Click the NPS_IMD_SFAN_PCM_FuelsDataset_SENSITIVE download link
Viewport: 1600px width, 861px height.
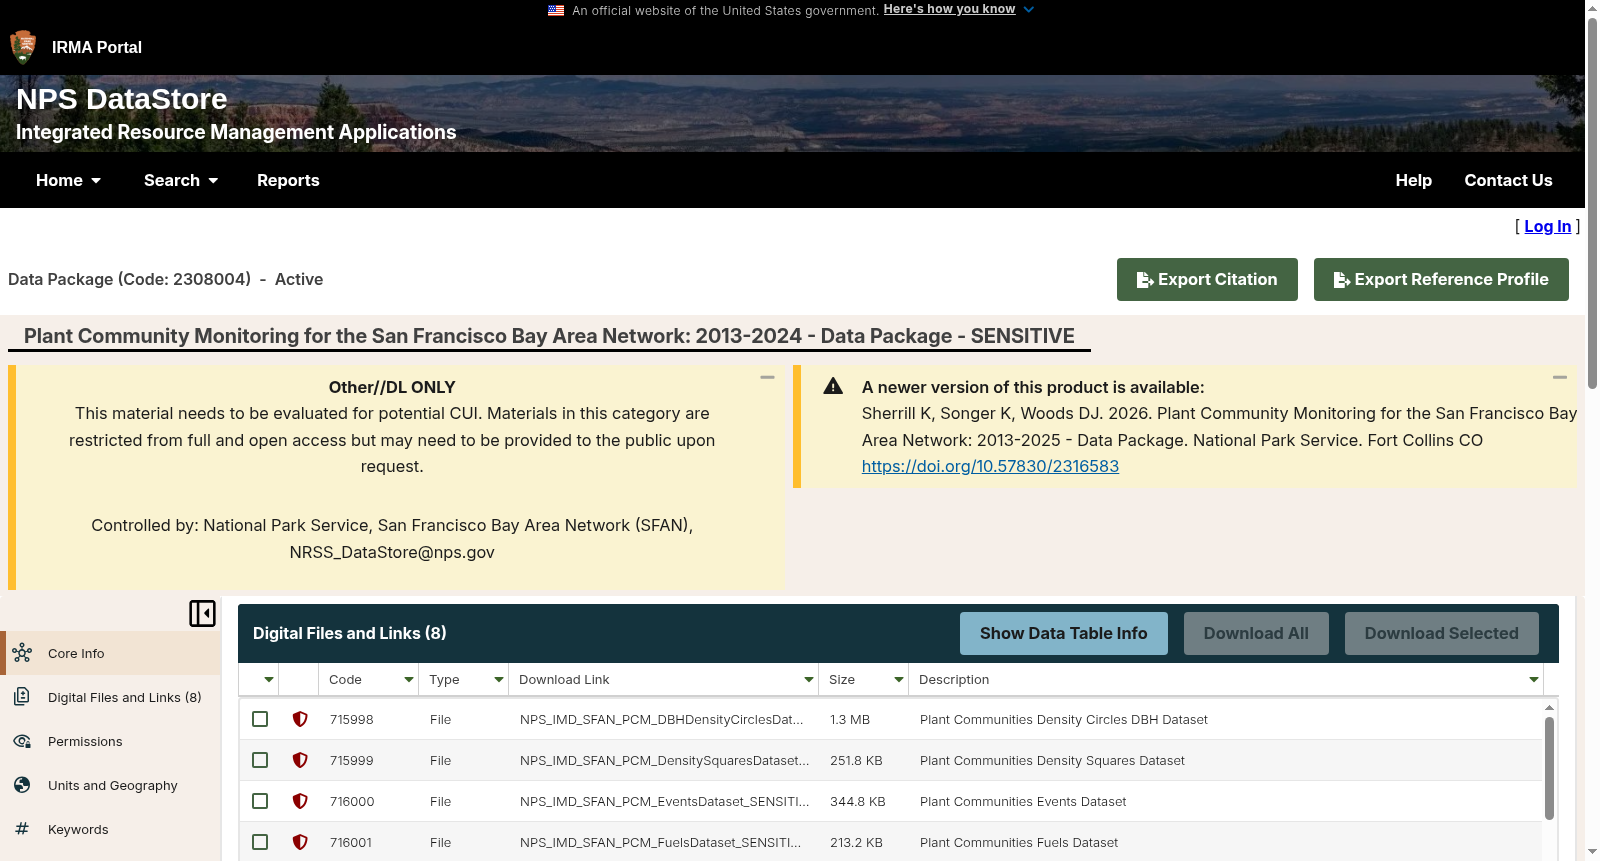(x=660, y=842)
